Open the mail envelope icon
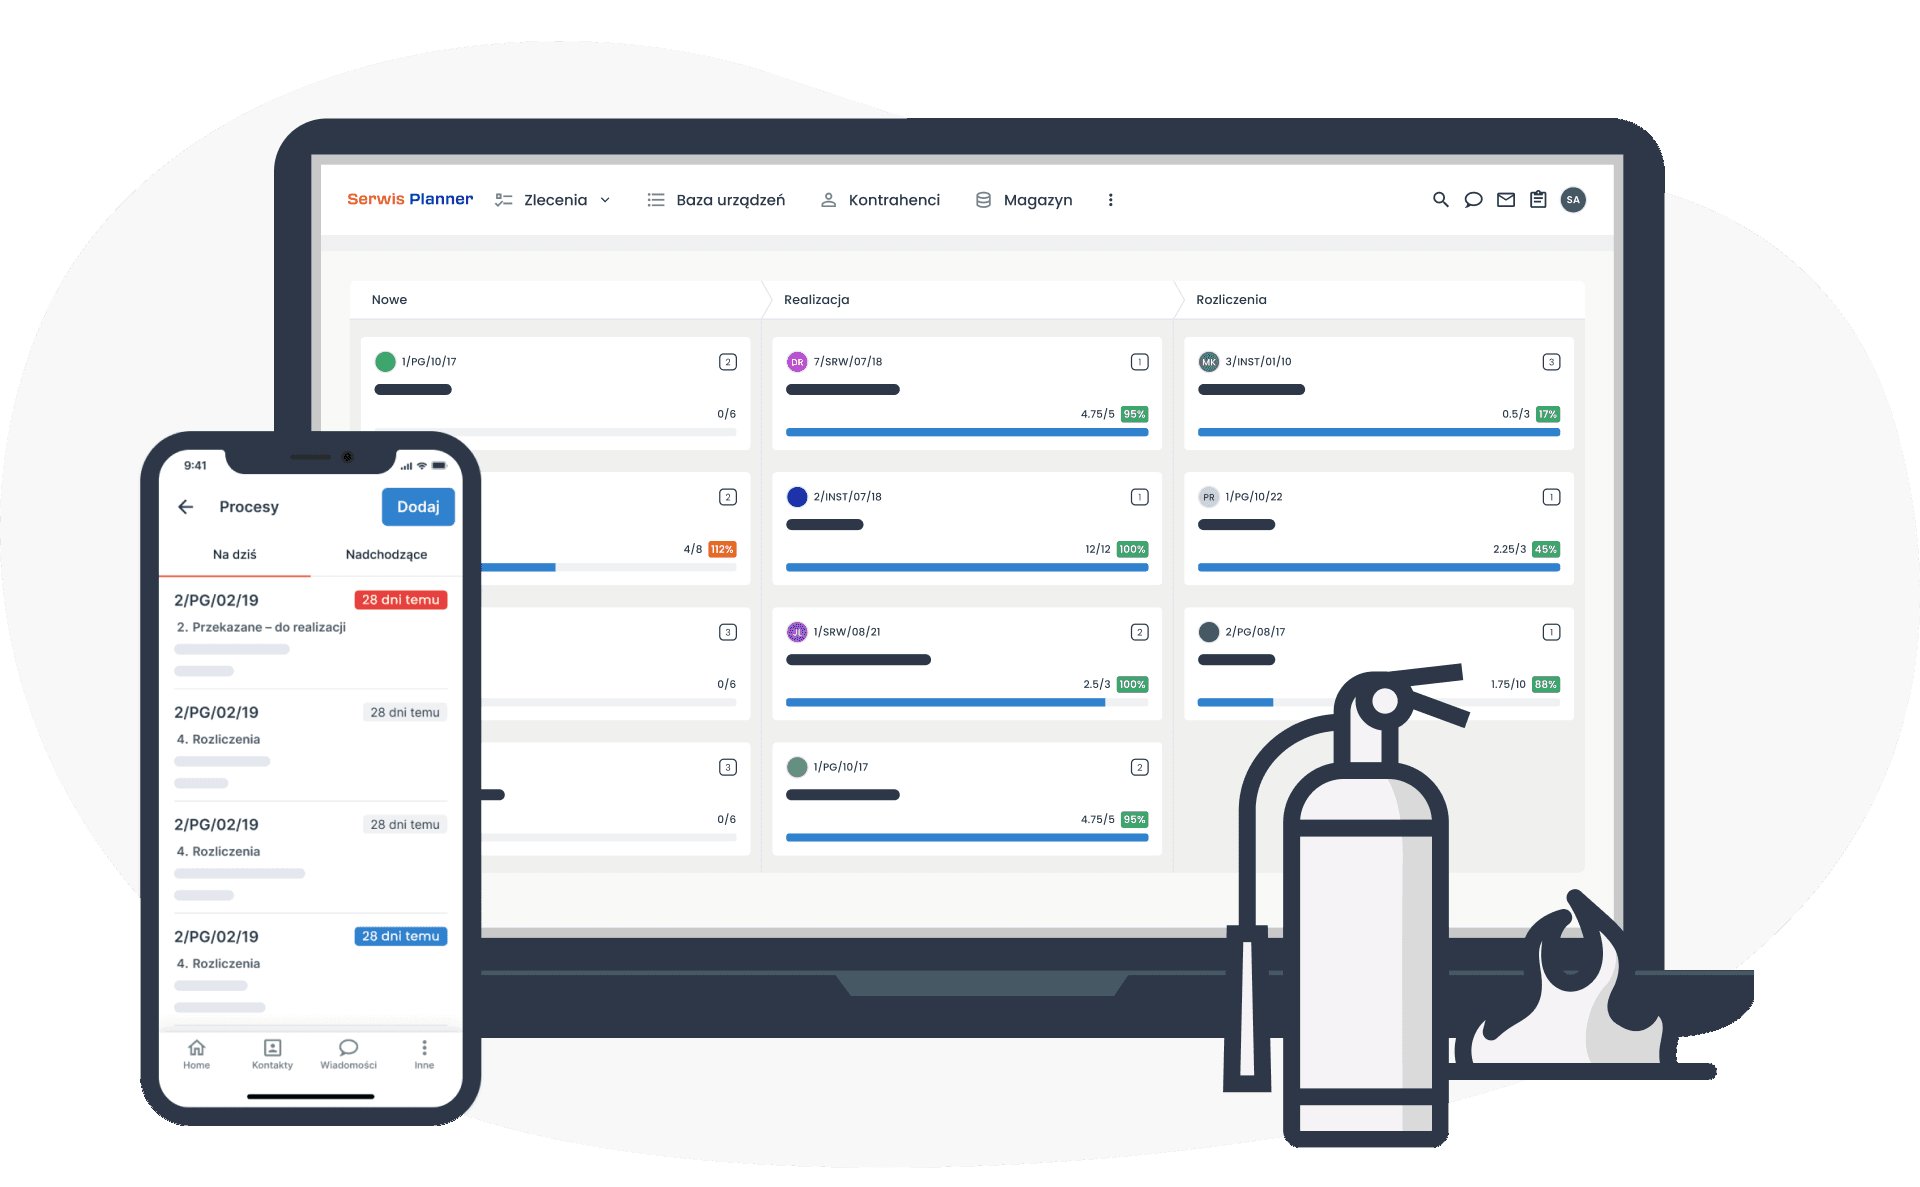Image resolution: width=1920 pixels, height=1187 pixels. (x=1506, y=200)
